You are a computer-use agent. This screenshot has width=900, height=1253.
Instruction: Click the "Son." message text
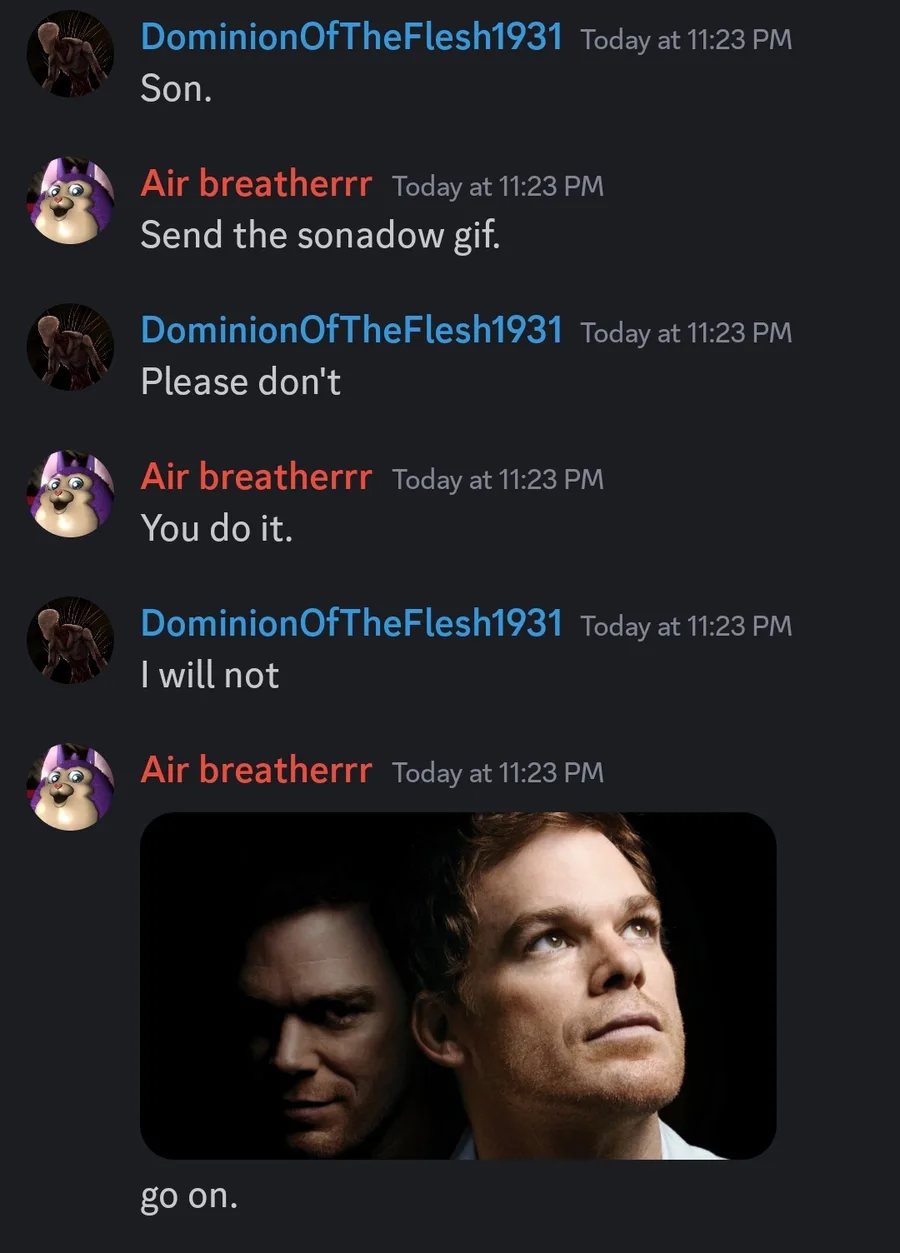pyautogui.click(x=176, y=89)
